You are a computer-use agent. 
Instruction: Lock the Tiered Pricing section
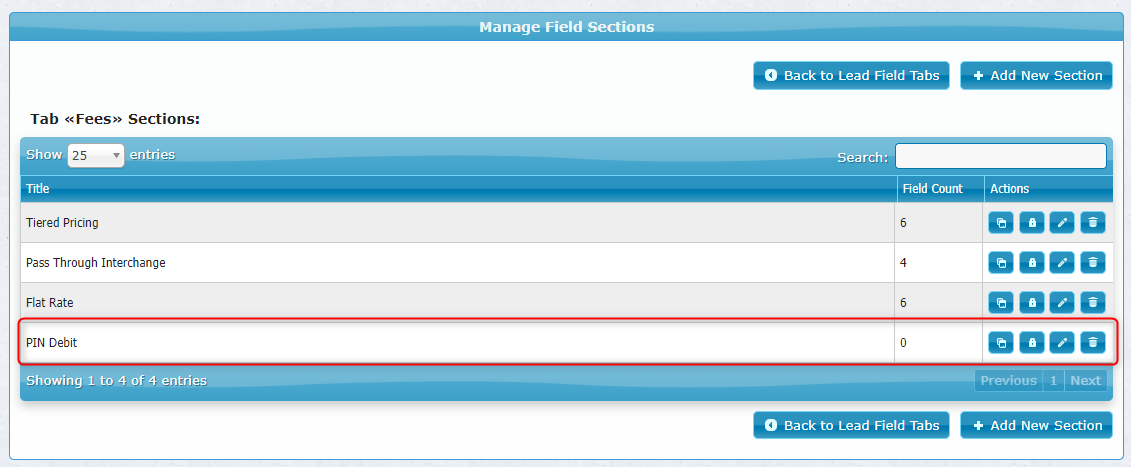(1032, 223)
